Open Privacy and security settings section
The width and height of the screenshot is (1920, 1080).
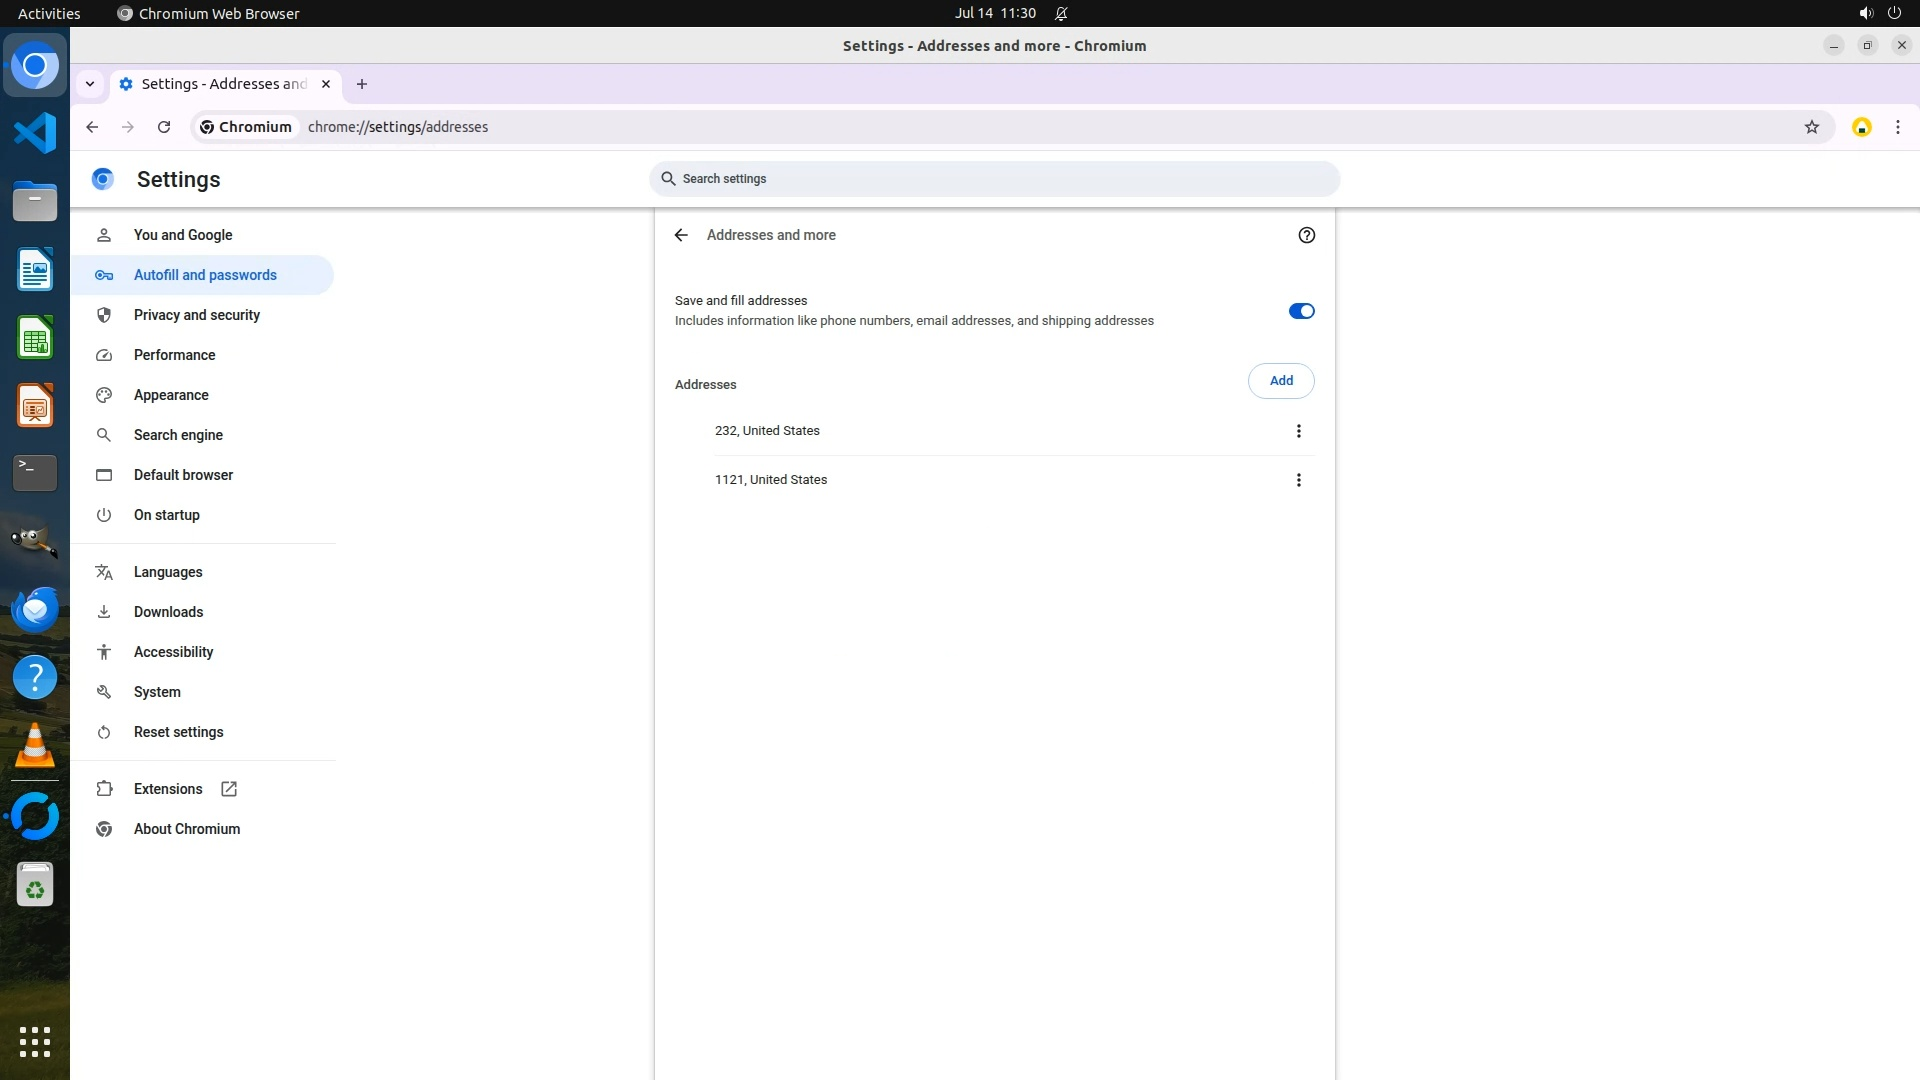pyautogui.click(x=196, y=315)
